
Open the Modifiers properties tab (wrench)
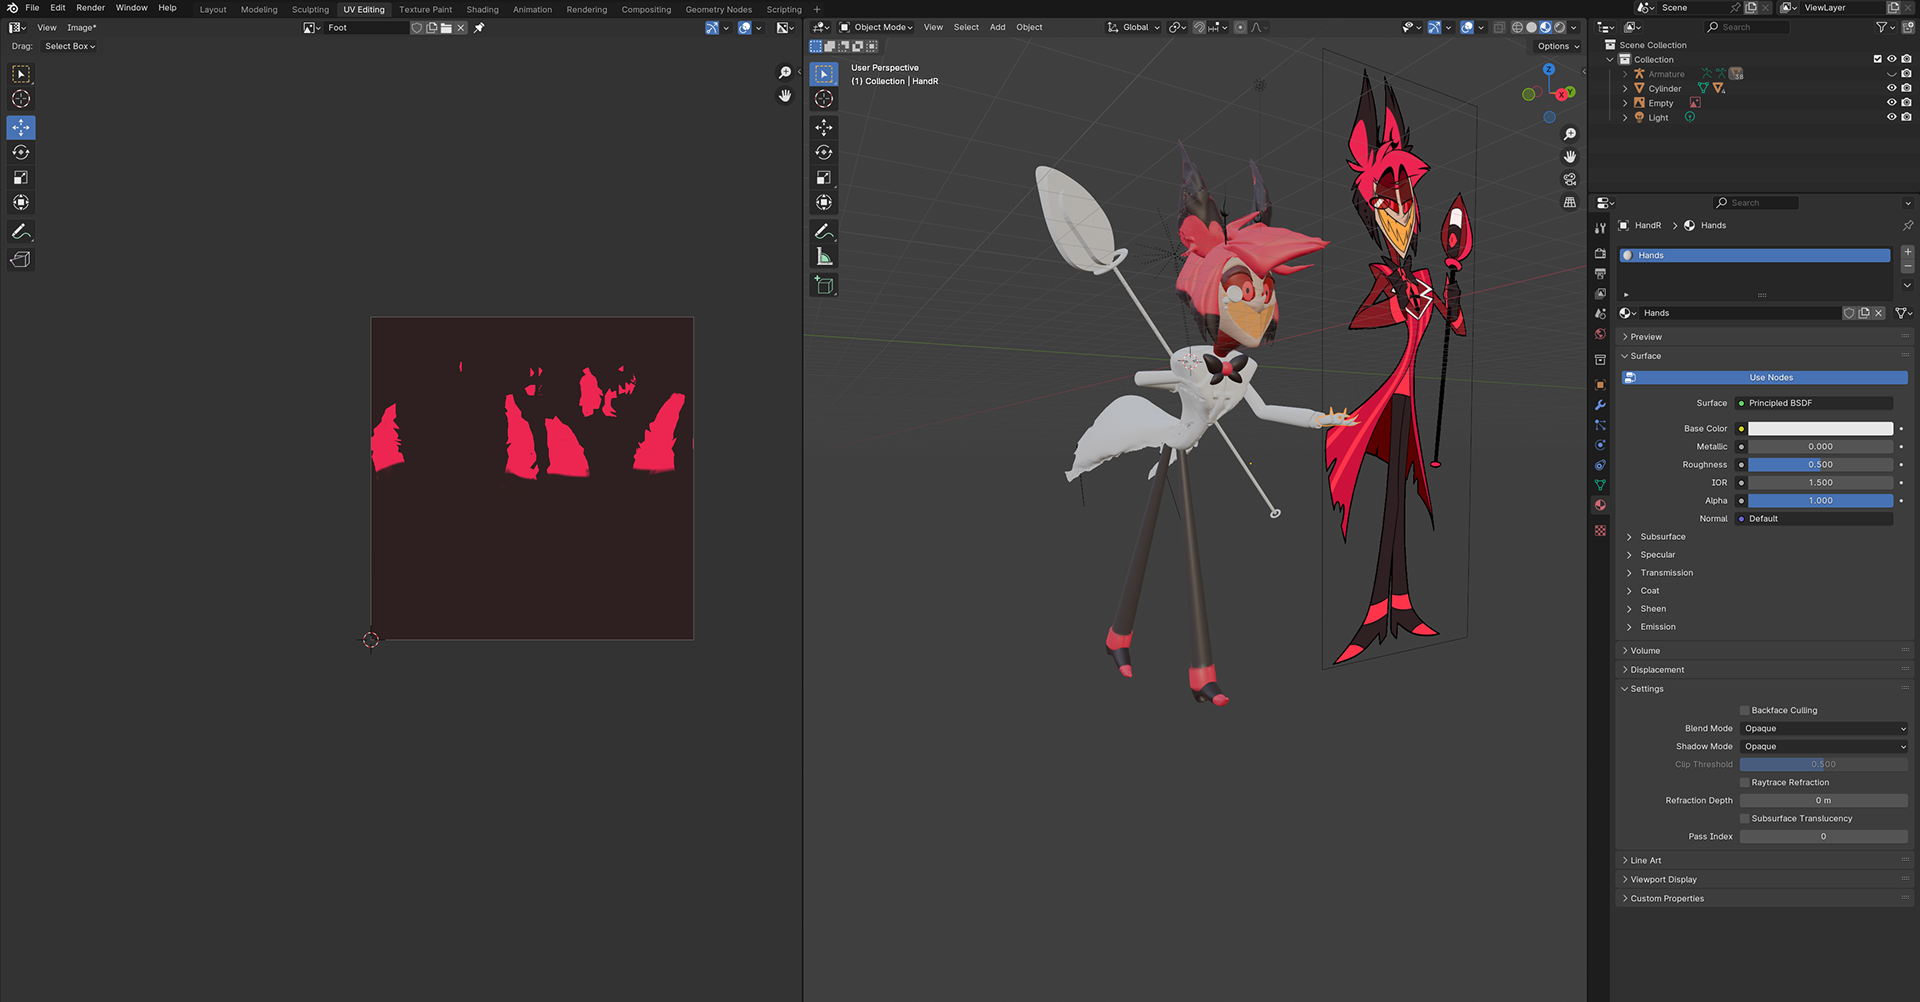coord(1600,405)
